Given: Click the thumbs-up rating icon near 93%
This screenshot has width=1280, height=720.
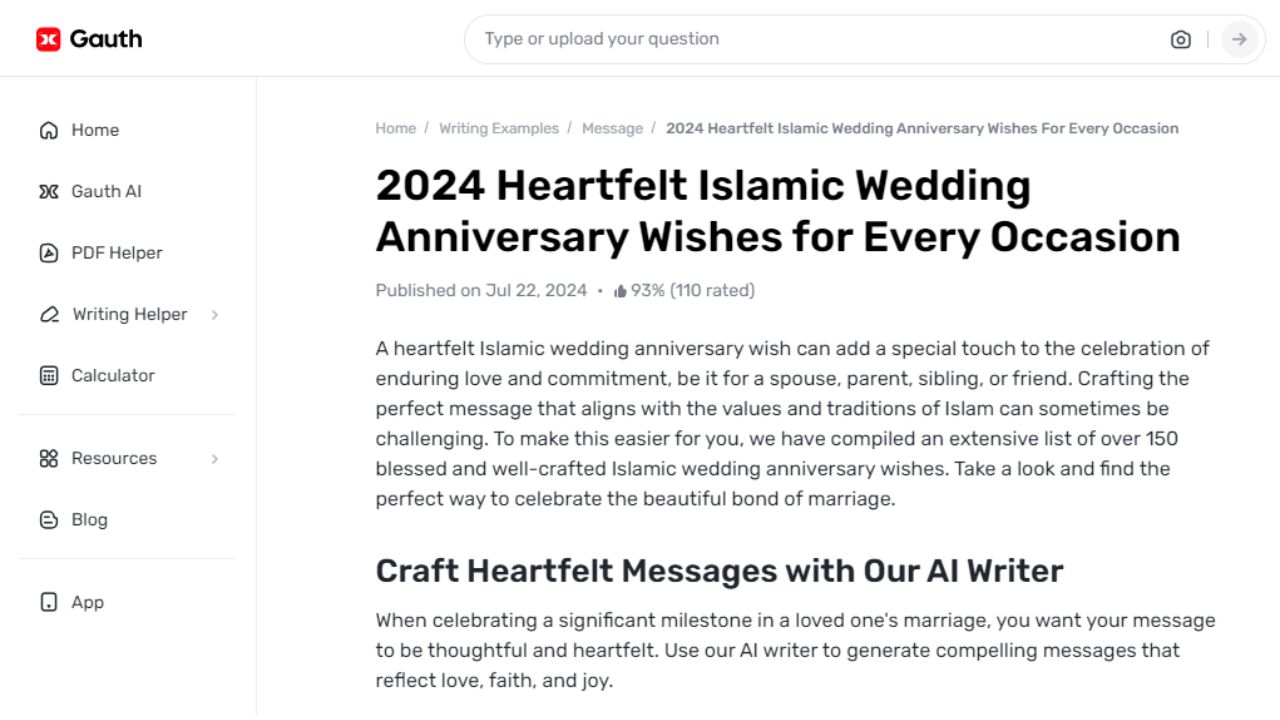Looking at the screenshot, I should pyautogui.click(x=622, y=290).
